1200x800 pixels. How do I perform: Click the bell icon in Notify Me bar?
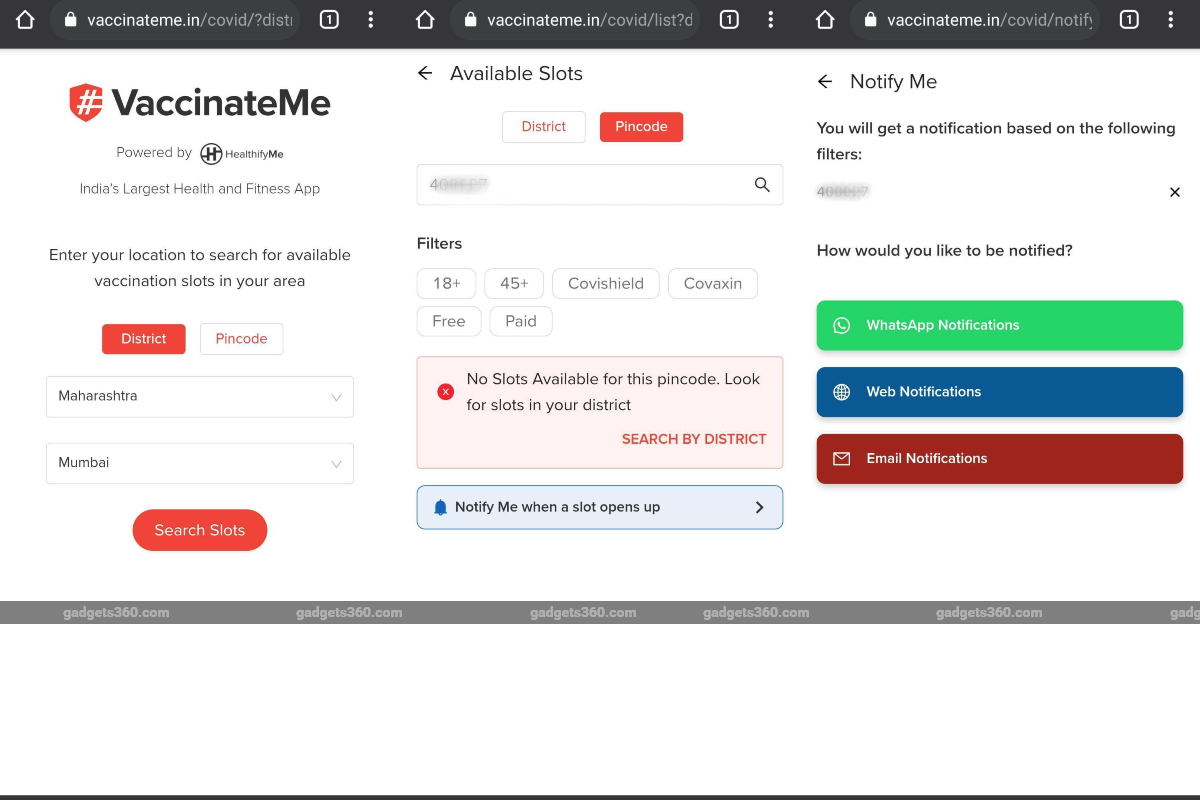click(x=441, y=508)
